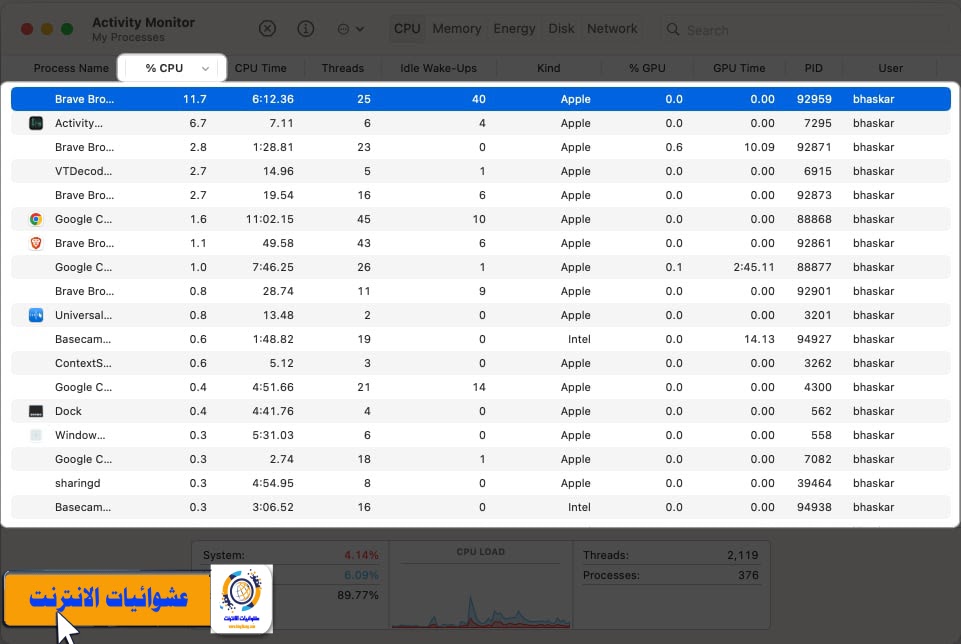The width and height of the screenshot is (961, 644).
Task: Click the WindowServer process icon
Action: pos(36,435)
